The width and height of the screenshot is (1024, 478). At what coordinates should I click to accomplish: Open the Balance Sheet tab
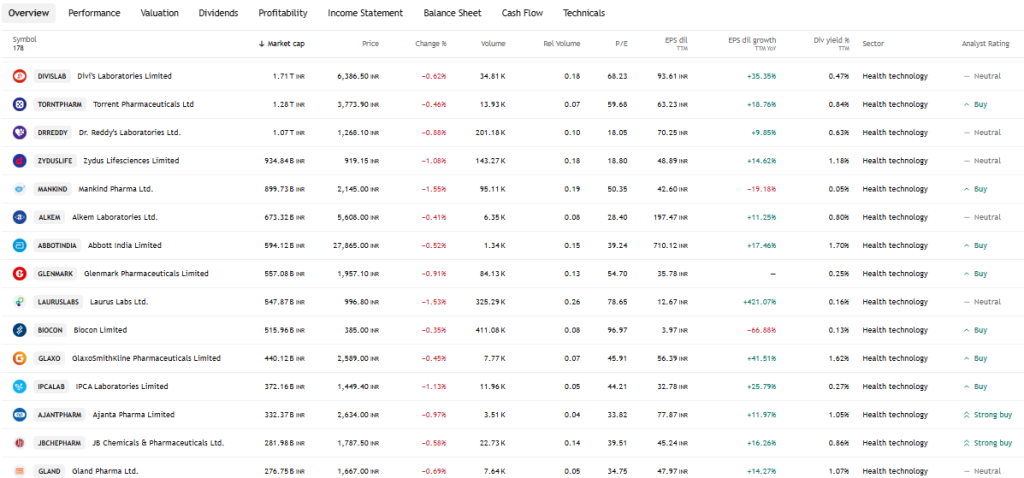tap(452, 13)
